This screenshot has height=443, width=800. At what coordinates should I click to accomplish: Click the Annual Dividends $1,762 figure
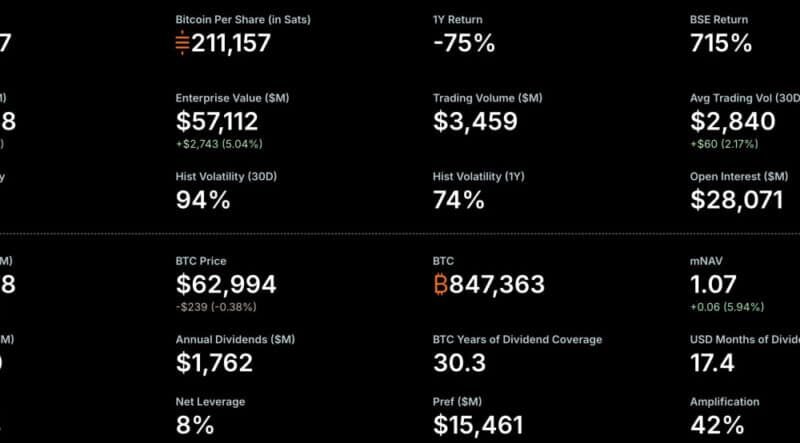tap(214, 362)
